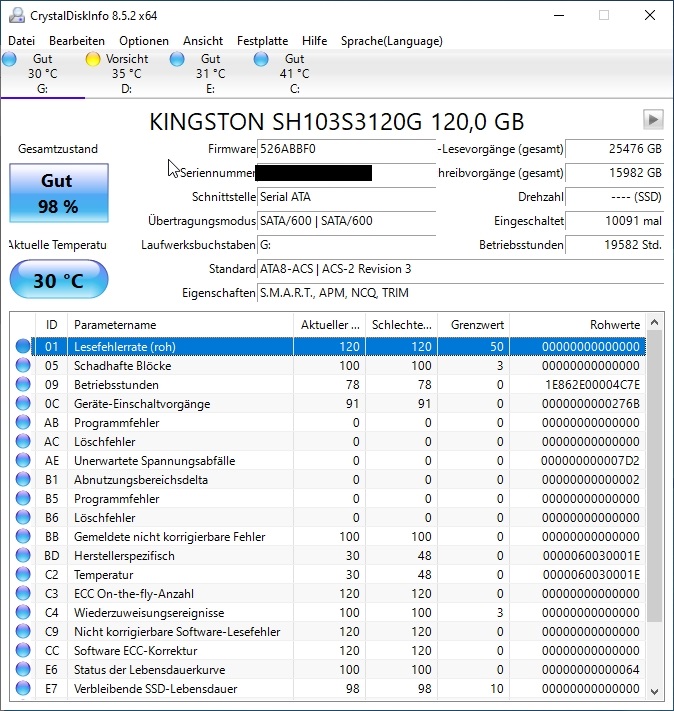Click the Betriebsstunden 19582 Std. value
Image resolution: width=674 pixels, height=711 pixels.
[615, 245]
